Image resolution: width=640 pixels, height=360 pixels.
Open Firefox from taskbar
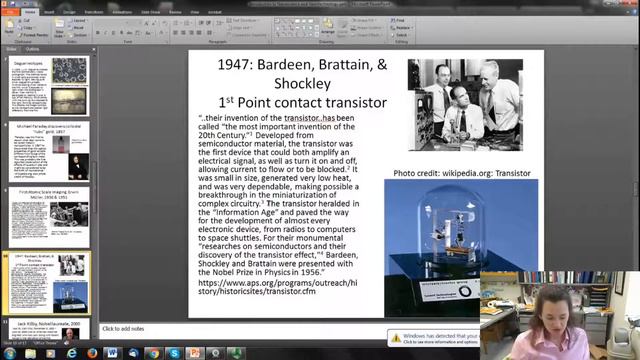click(92, 353)
